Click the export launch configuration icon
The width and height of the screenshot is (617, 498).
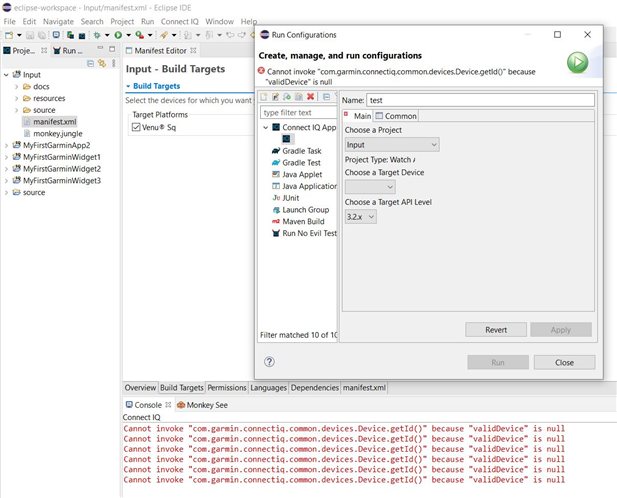tap(287, 97)
